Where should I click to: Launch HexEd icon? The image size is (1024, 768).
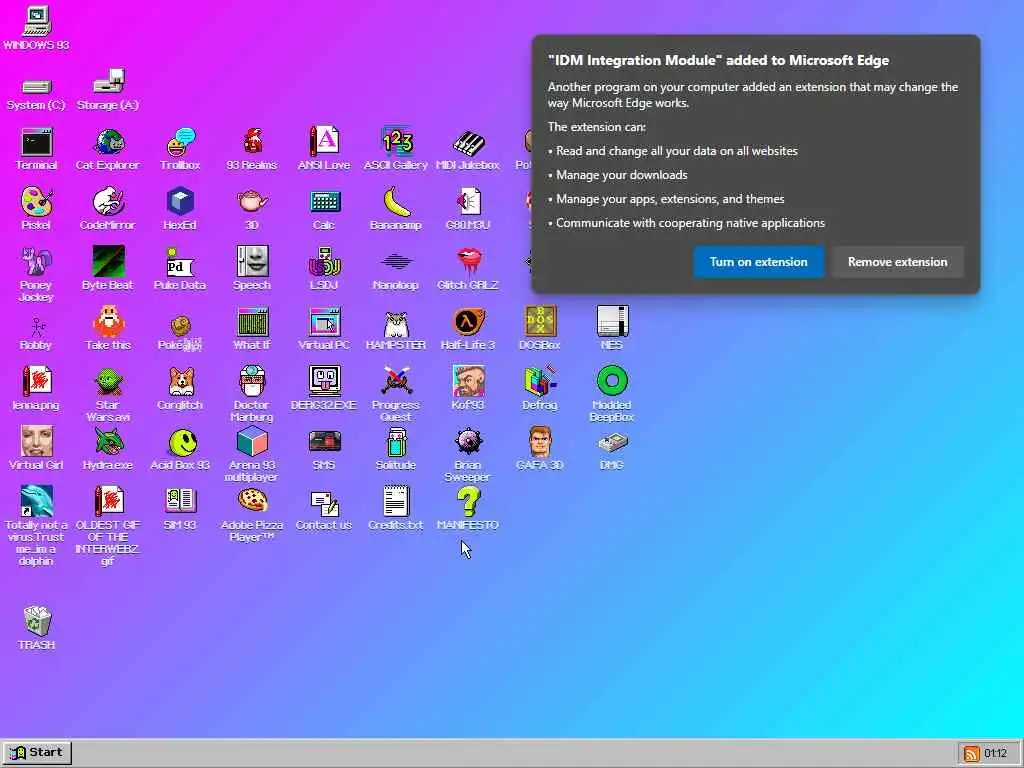tap(180, 202)
